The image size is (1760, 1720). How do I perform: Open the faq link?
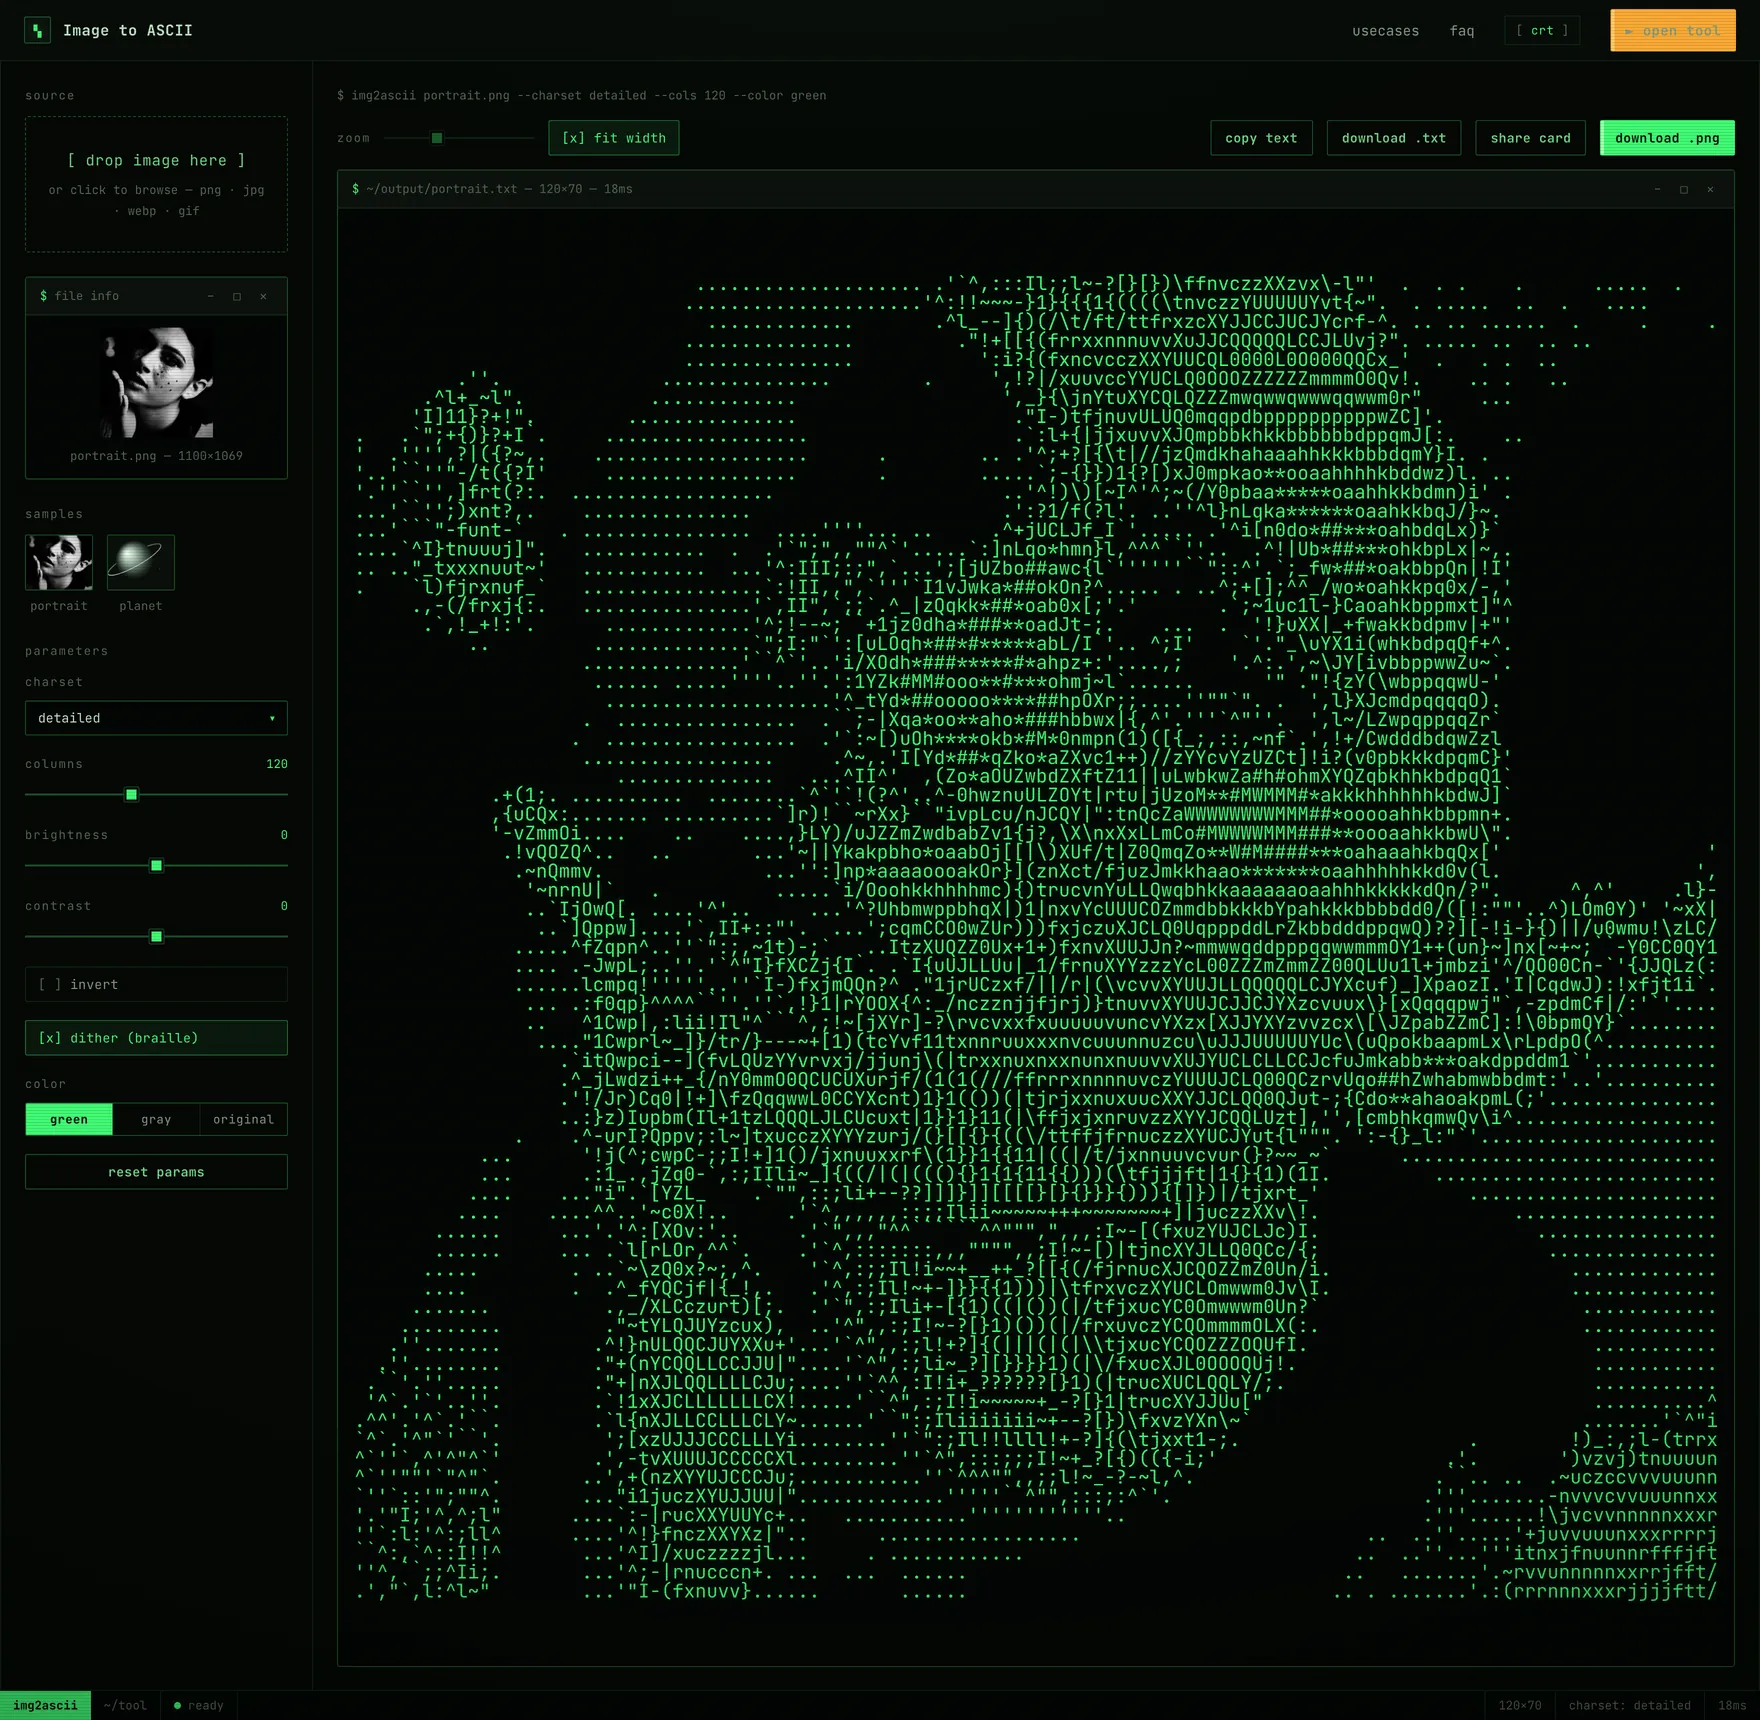click(x=1462, y=31)
